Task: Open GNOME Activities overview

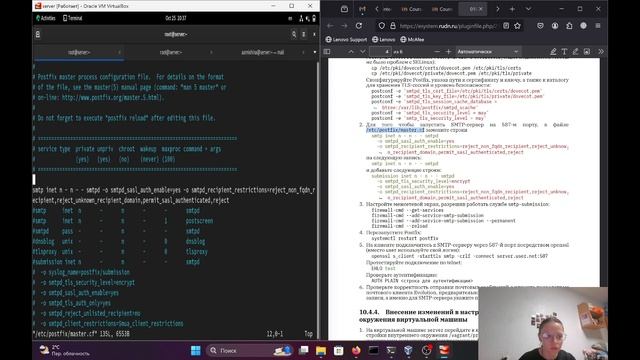Action: (45, 18)
